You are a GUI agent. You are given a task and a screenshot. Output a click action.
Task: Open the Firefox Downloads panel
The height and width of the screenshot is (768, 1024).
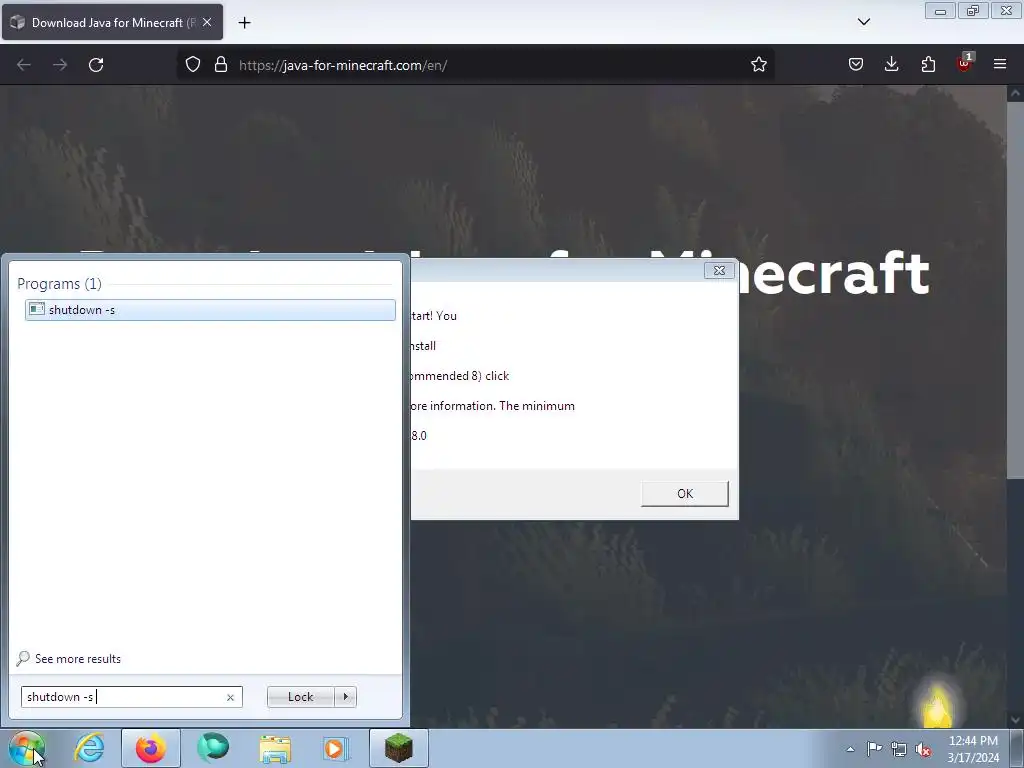[891, 64]
